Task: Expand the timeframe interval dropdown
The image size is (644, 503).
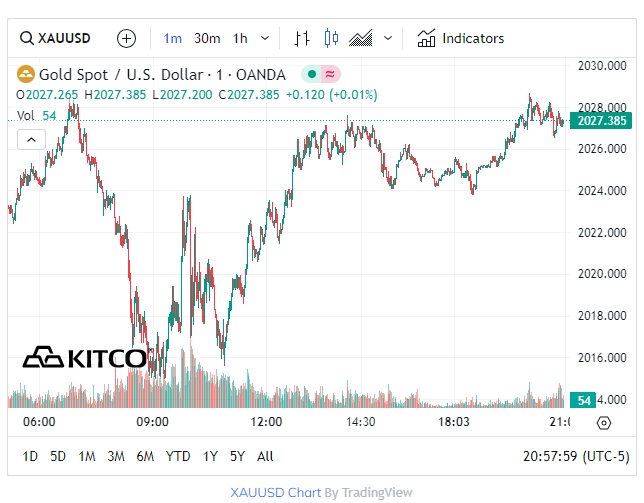Action: pos(265,39)
